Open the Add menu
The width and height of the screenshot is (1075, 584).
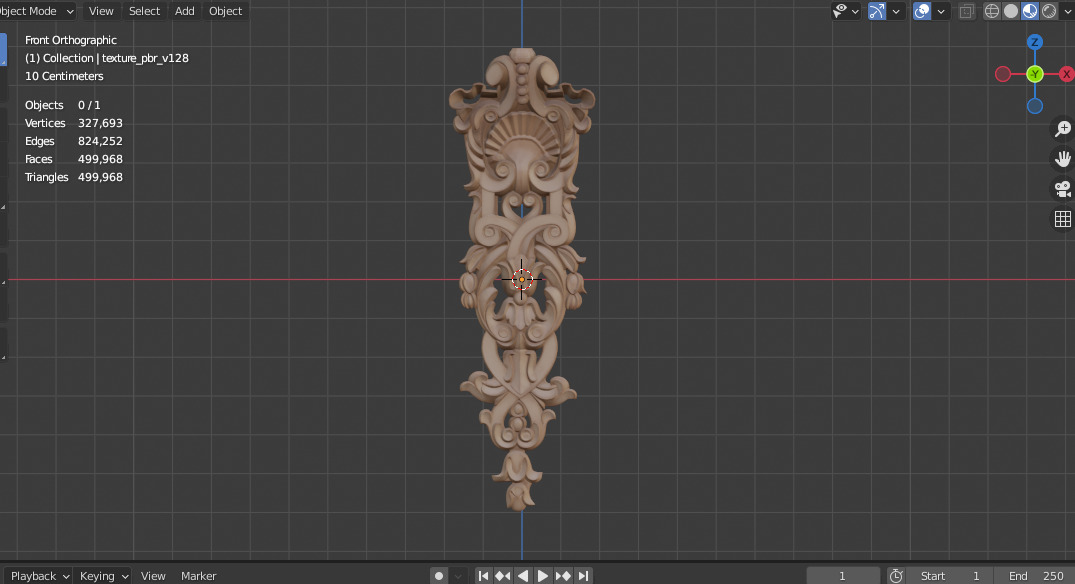point(184,11)
